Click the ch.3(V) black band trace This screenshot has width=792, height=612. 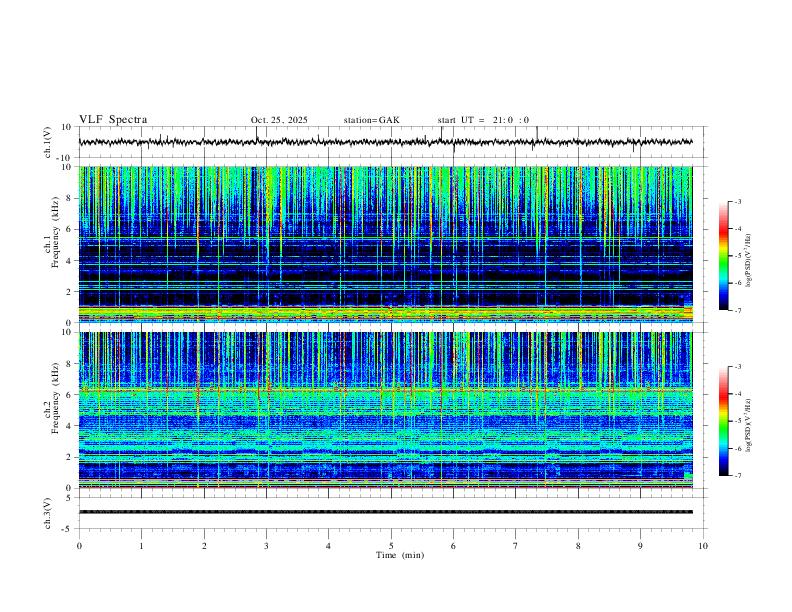386,512
